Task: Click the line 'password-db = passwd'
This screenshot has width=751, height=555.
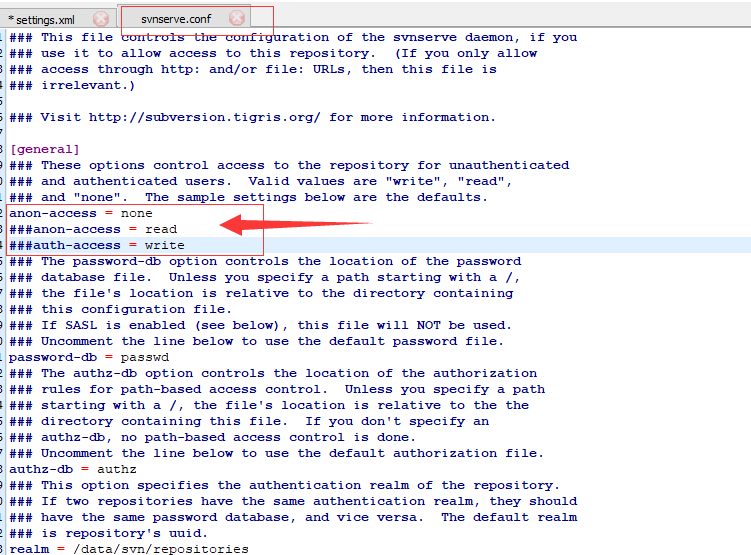Action: click(89, 357)
